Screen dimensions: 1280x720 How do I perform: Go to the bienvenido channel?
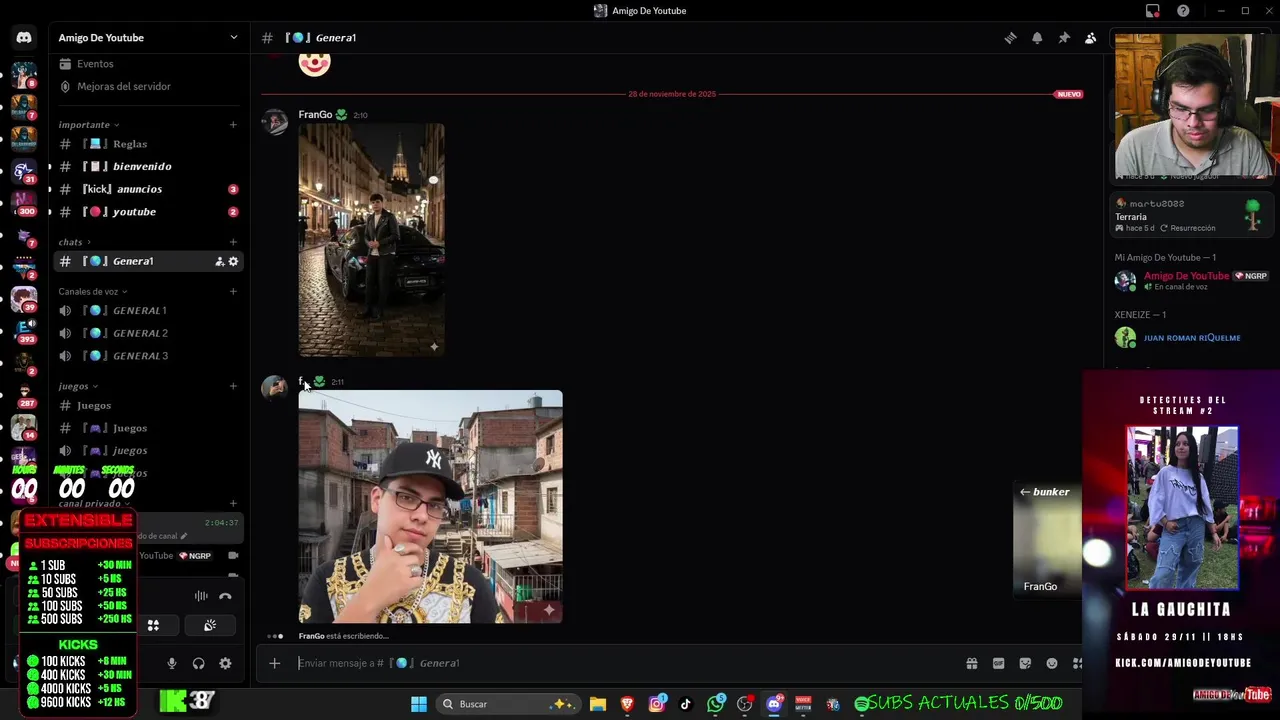pos(149,167)
